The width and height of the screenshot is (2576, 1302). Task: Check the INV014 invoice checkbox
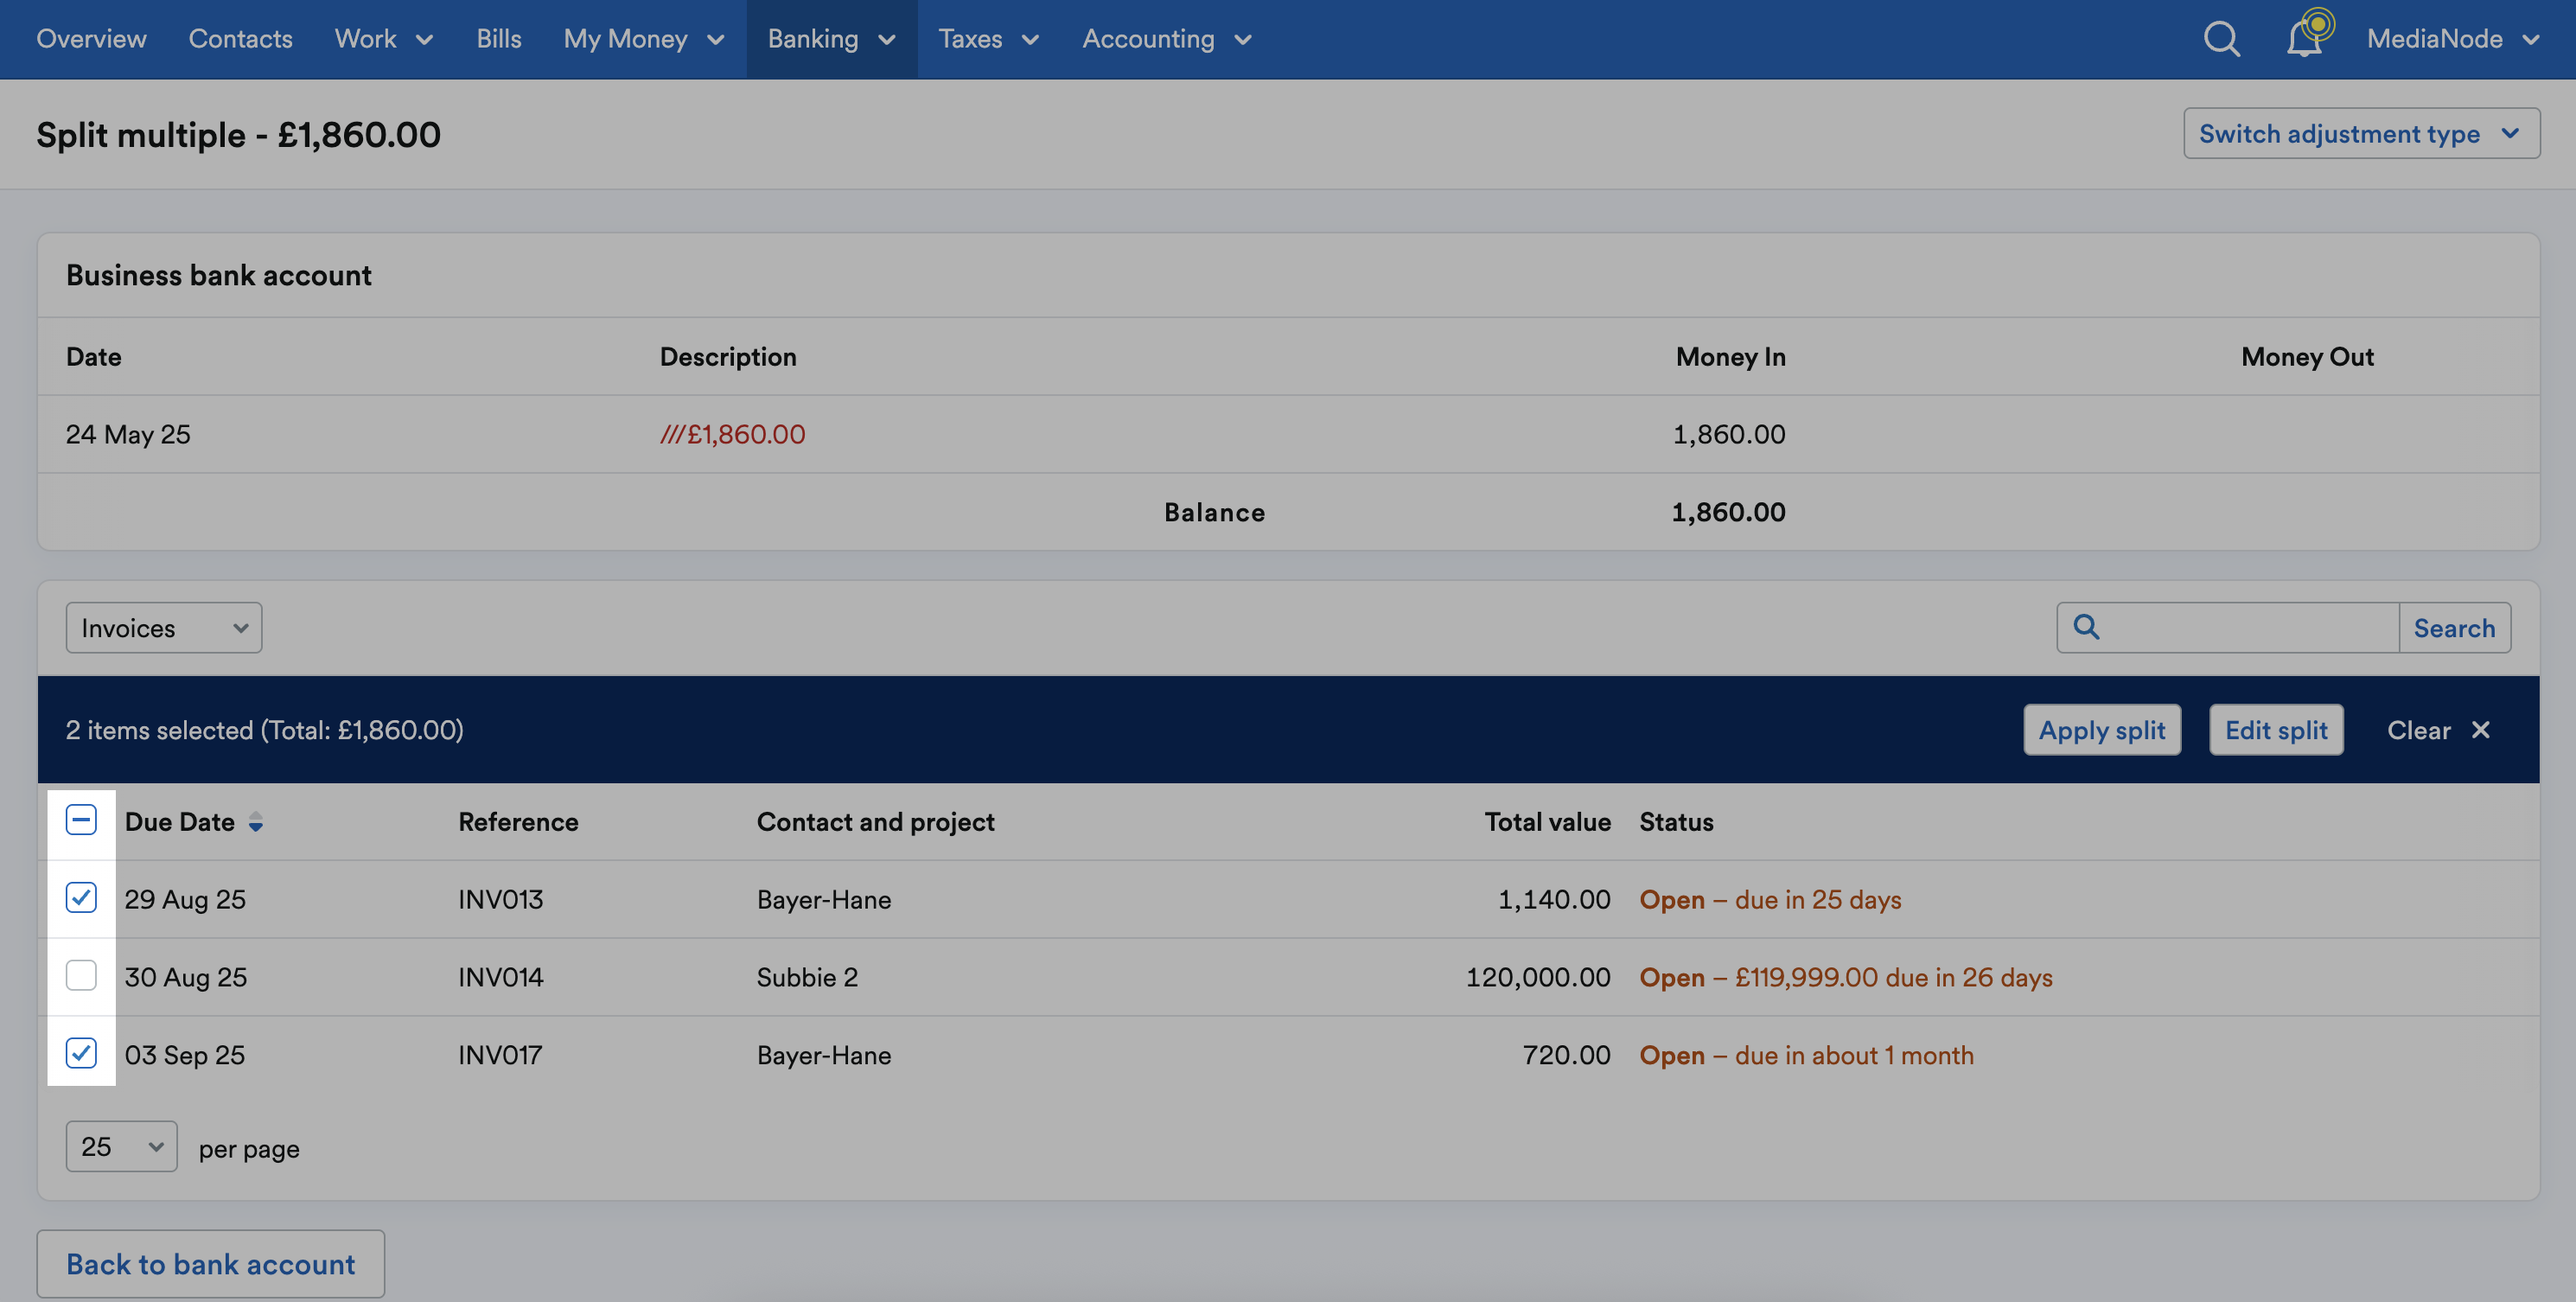(x=81, y=975)
